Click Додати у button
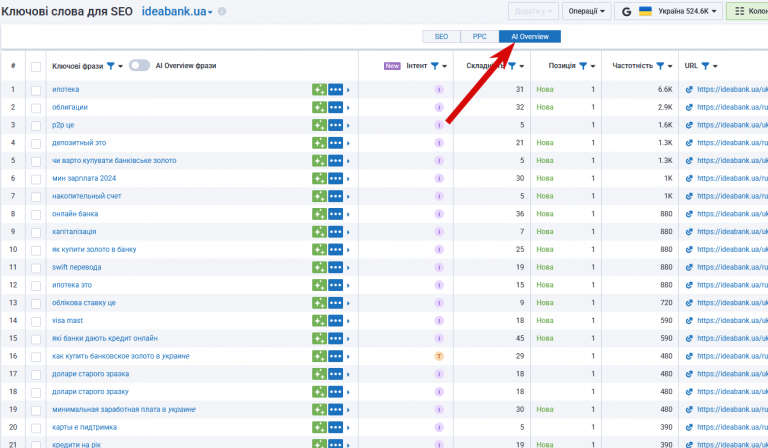Viewport: 768px width, 448px height. point(533,11)
